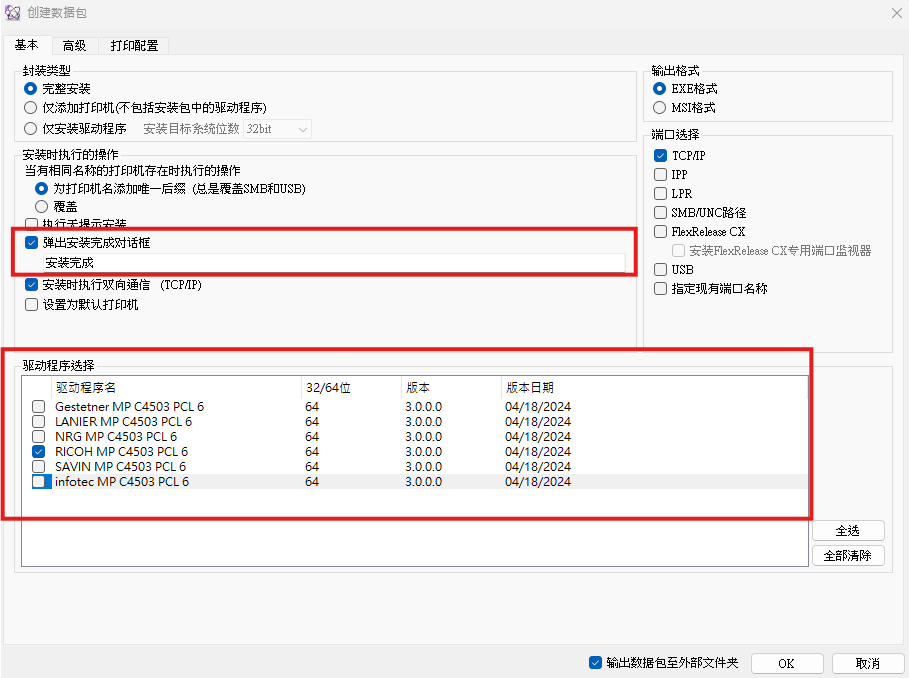Choose 为打印机名添加唯一后缀 option
The width and height of the screenshot is (909, 678).
(x=41, y=188)
